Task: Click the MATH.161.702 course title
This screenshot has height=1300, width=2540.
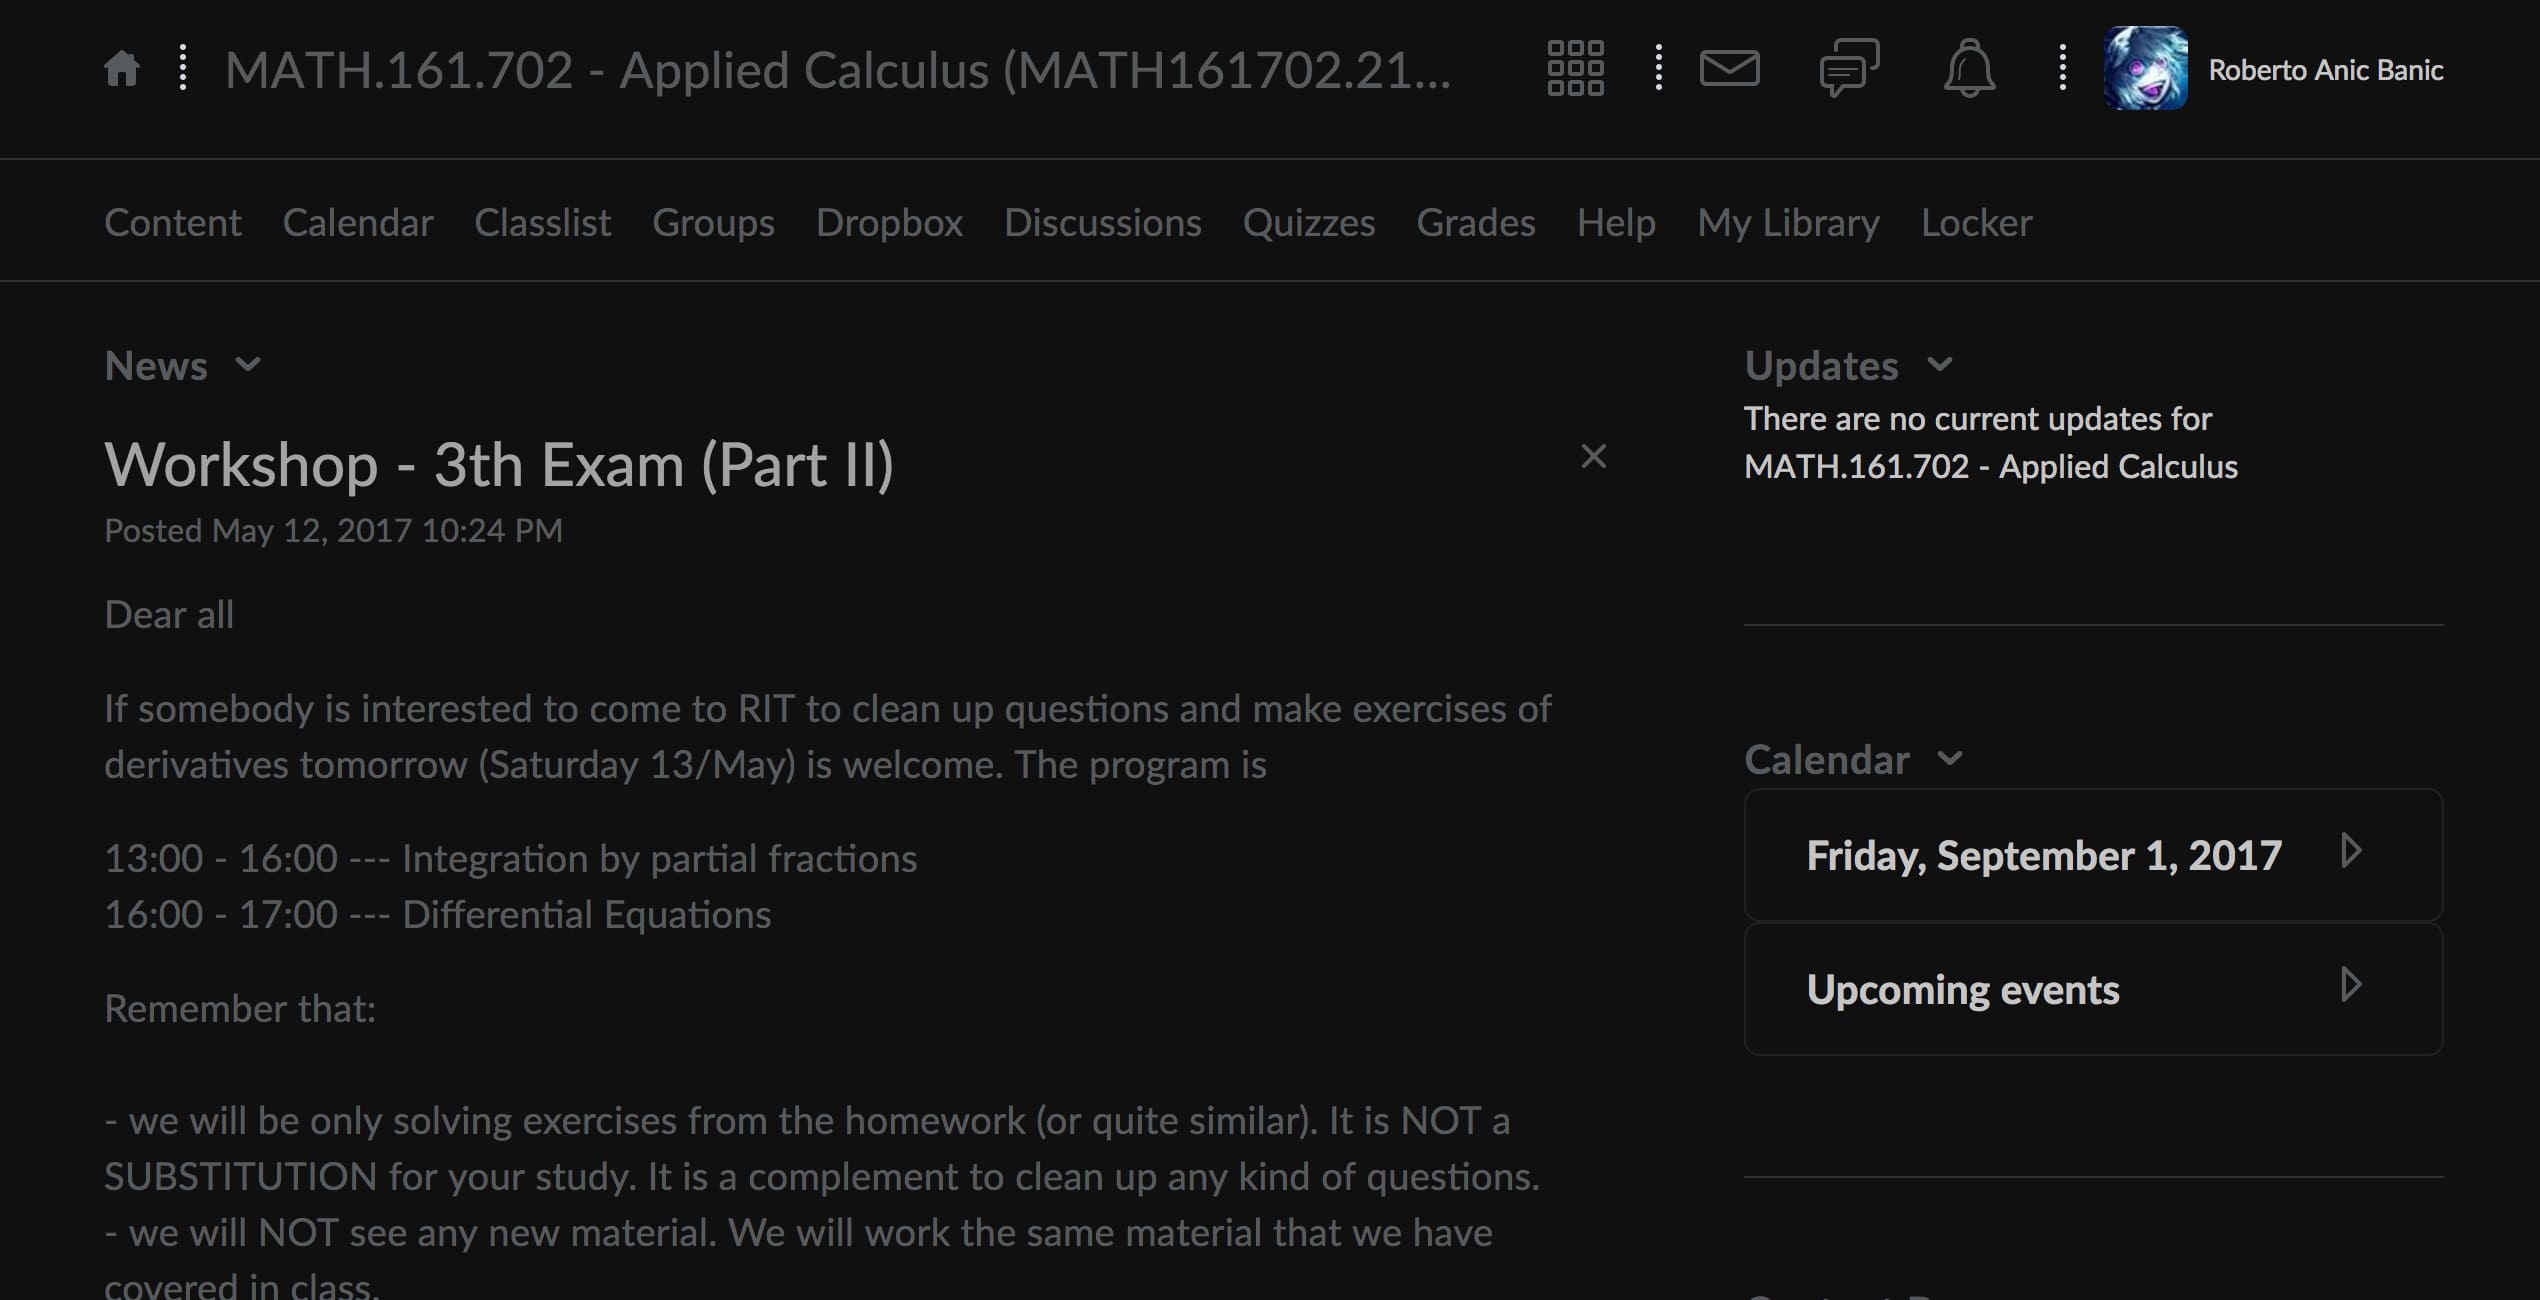Action: tap(837, 70)
